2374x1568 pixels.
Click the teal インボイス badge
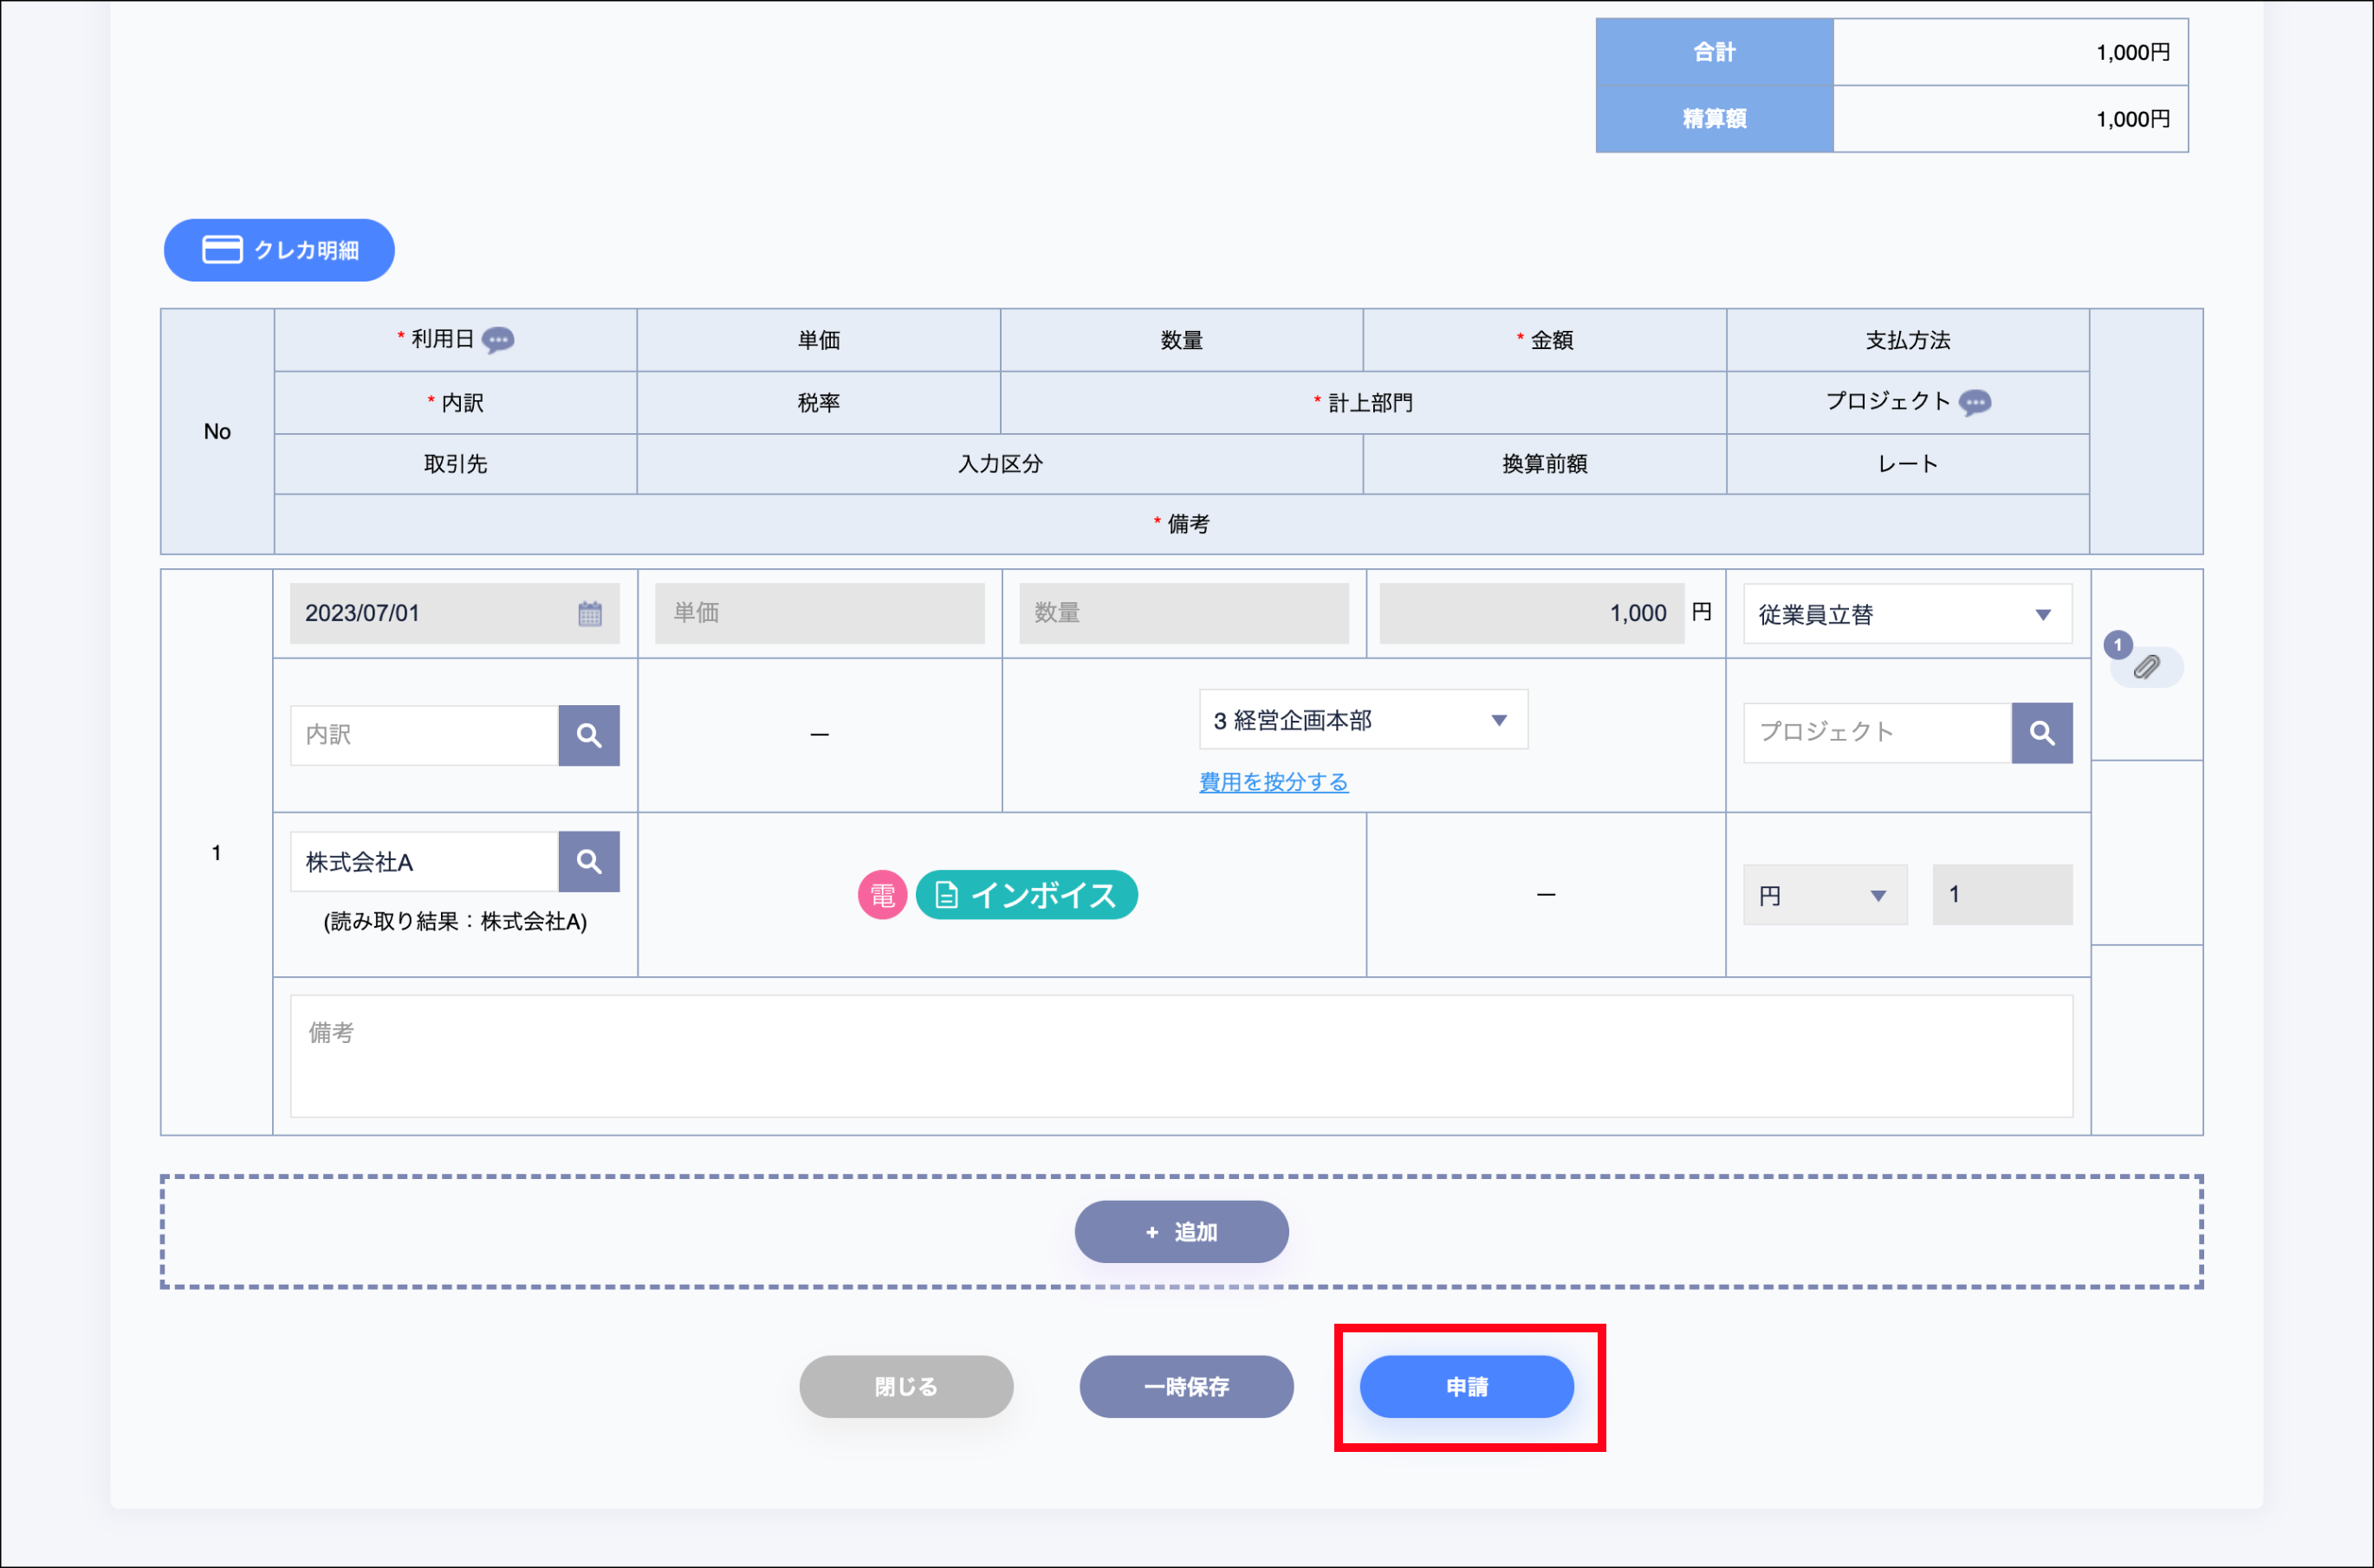click(x=1026, y=895)
